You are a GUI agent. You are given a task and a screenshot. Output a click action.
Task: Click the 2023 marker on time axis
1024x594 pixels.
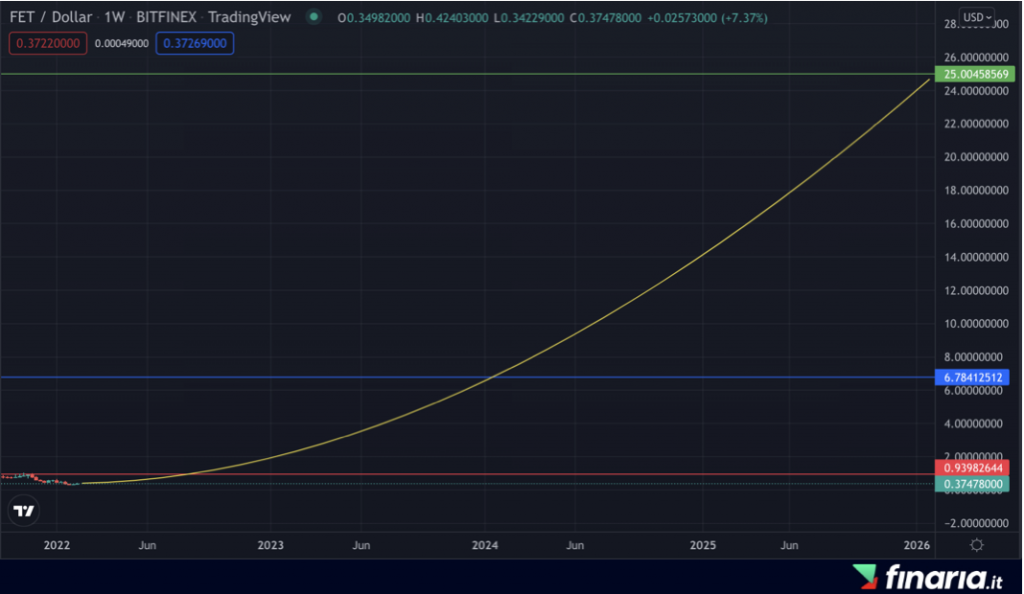270,545
